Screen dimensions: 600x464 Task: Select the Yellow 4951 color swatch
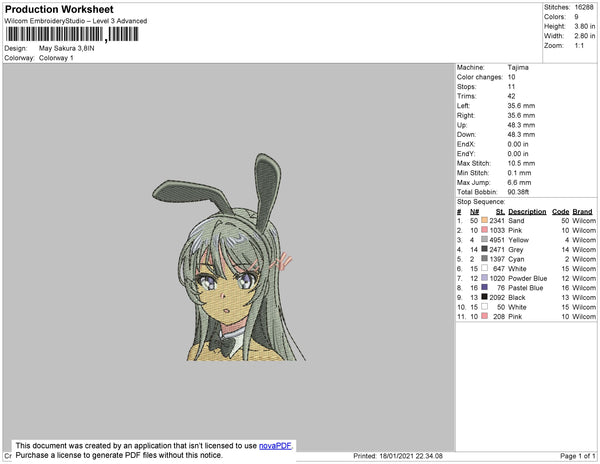tap(484, 239)
